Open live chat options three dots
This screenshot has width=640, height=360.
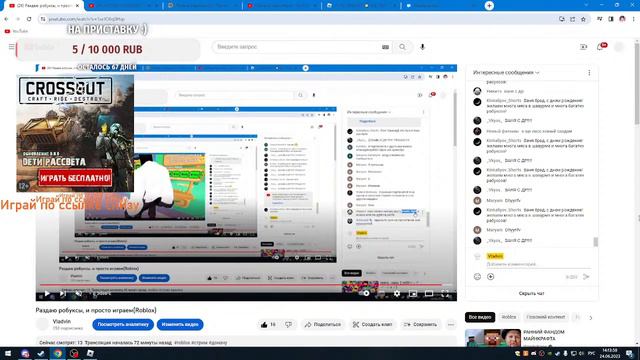[589, 73]
